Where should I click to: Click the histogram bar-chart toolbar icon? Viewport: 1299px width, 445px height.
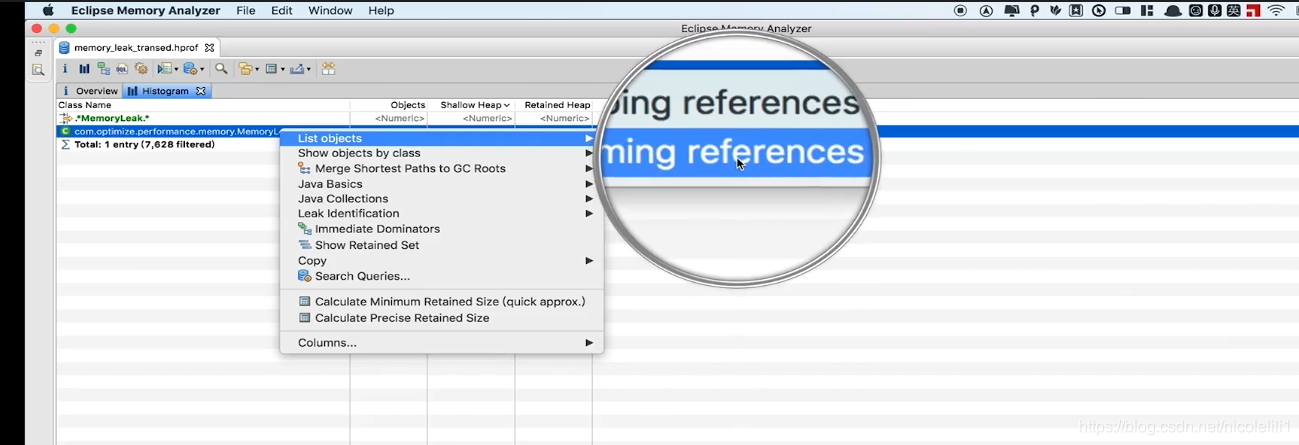coord(84,69)
